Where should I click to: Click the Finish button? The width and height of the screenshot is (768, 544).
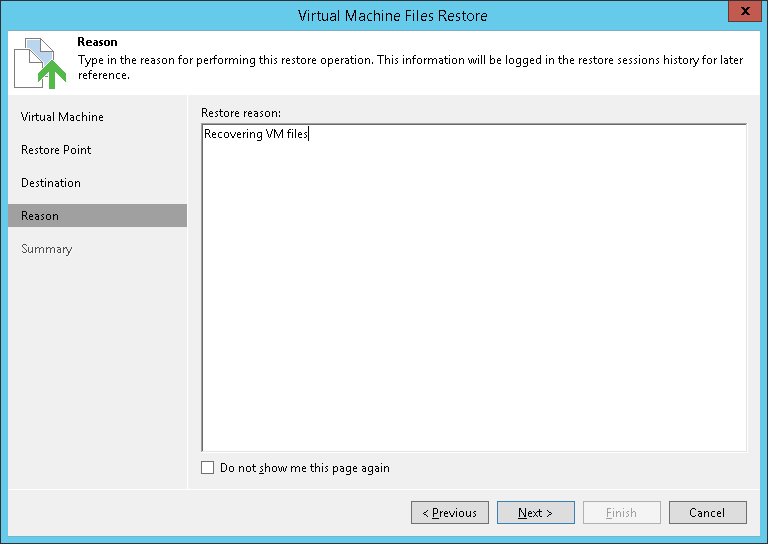click(x=622, y=513)
